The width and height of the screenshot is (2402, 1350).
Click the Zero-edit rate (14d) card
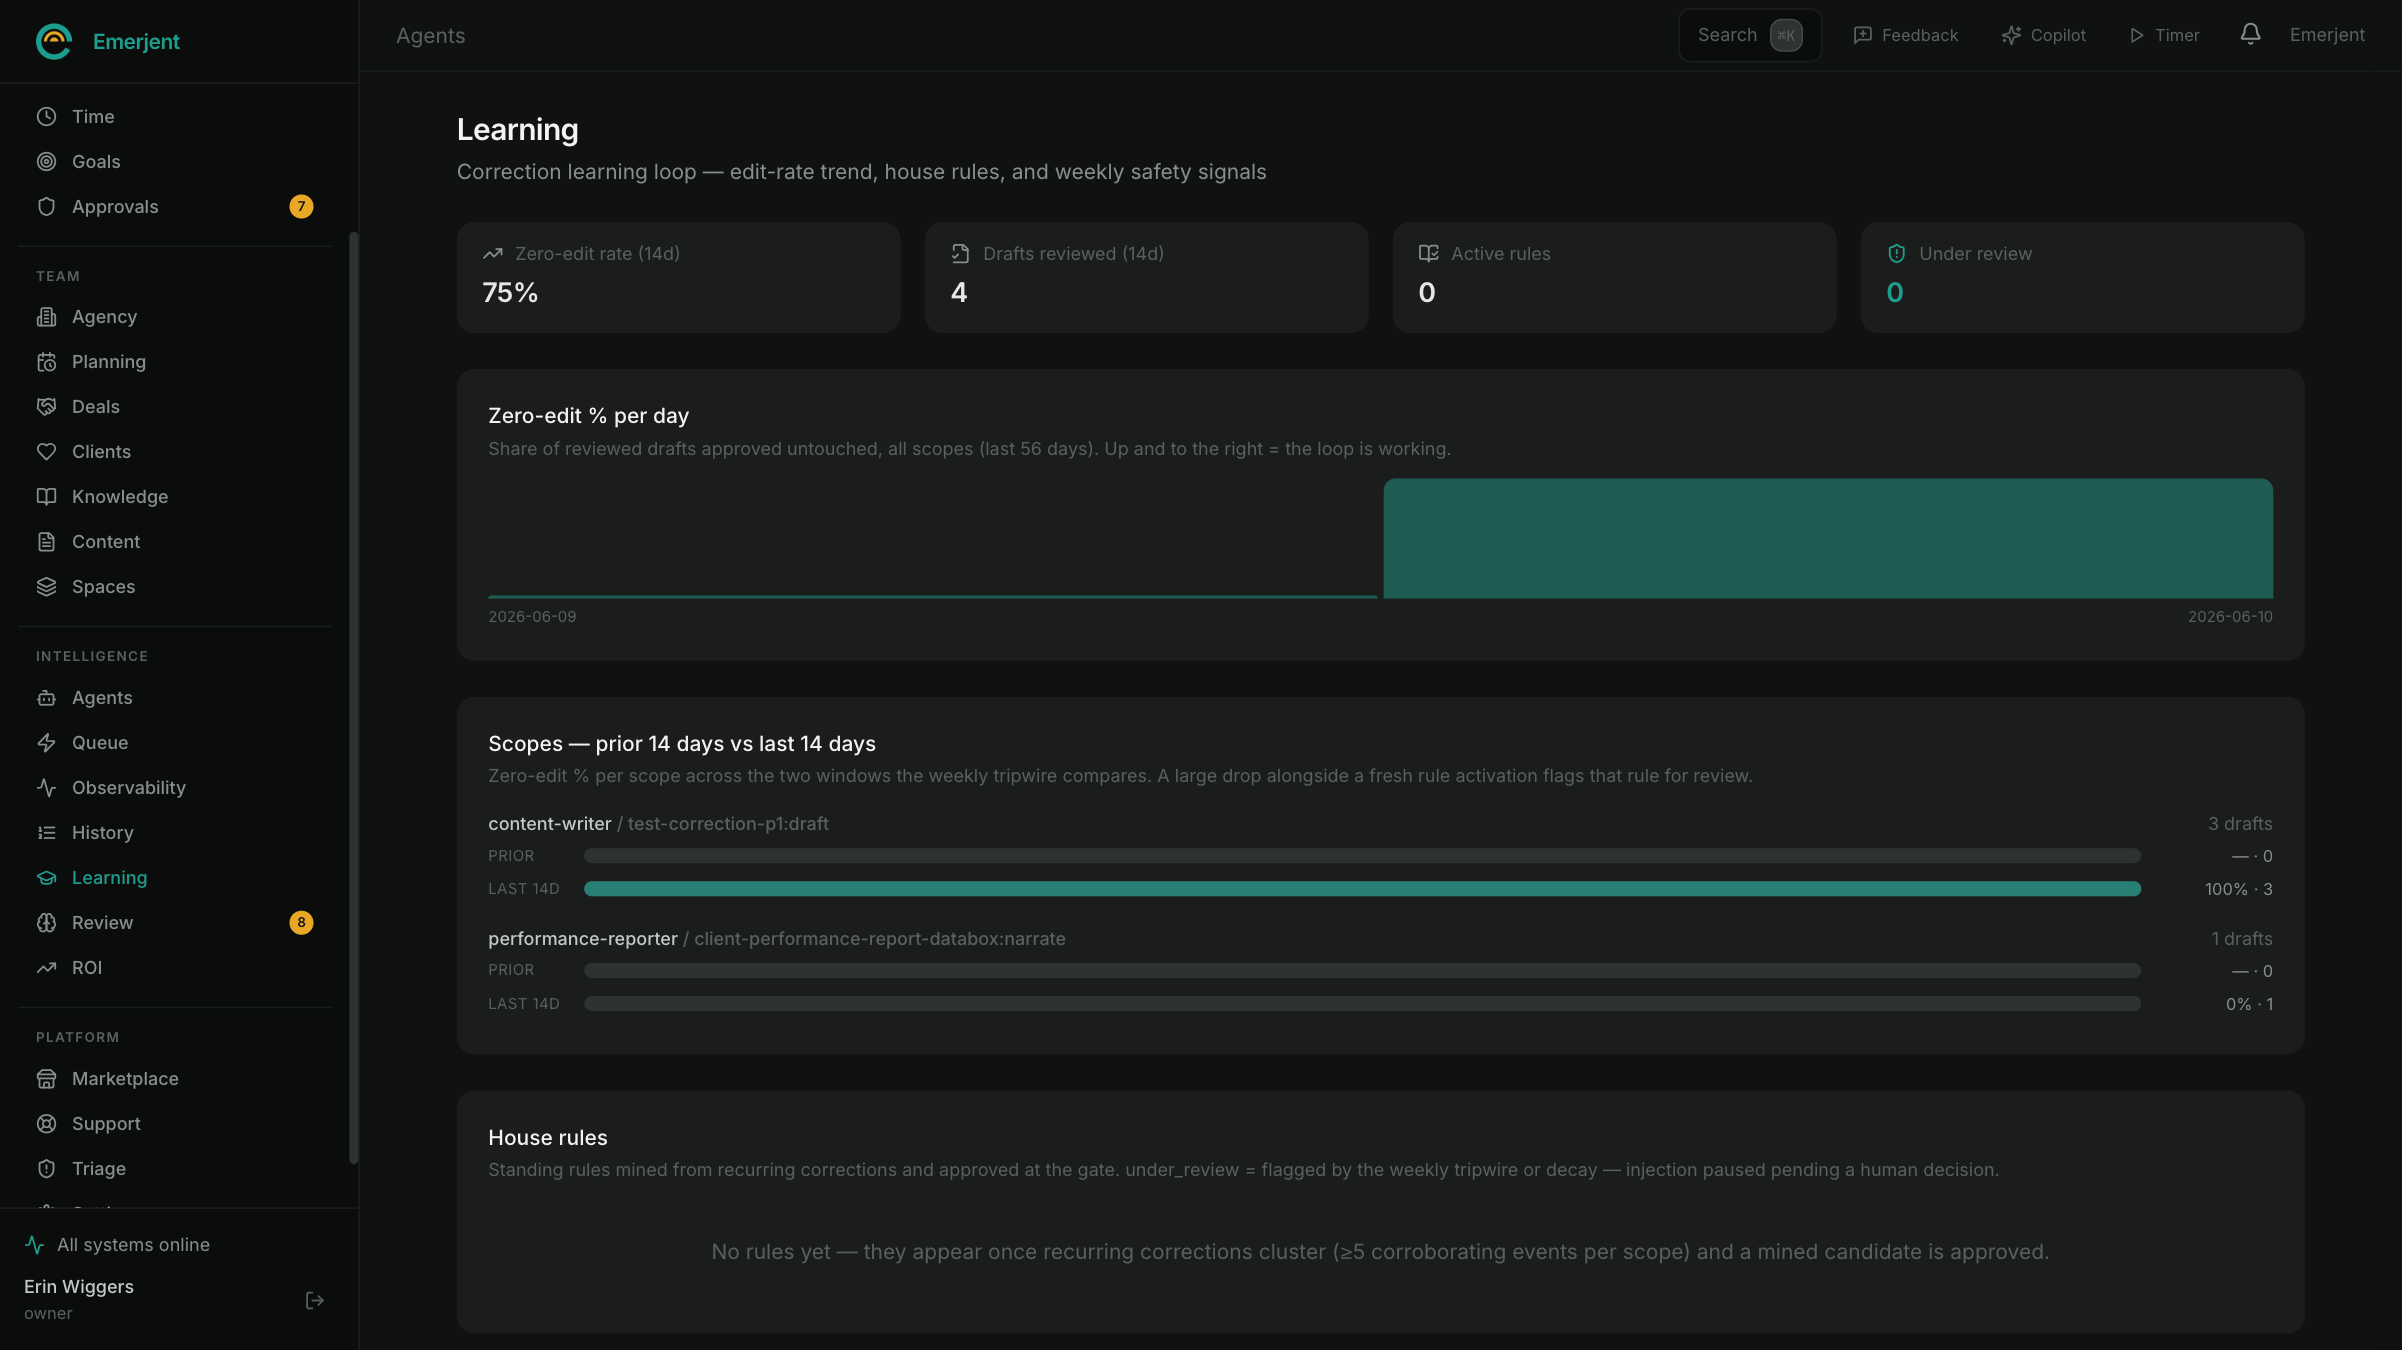678,277
